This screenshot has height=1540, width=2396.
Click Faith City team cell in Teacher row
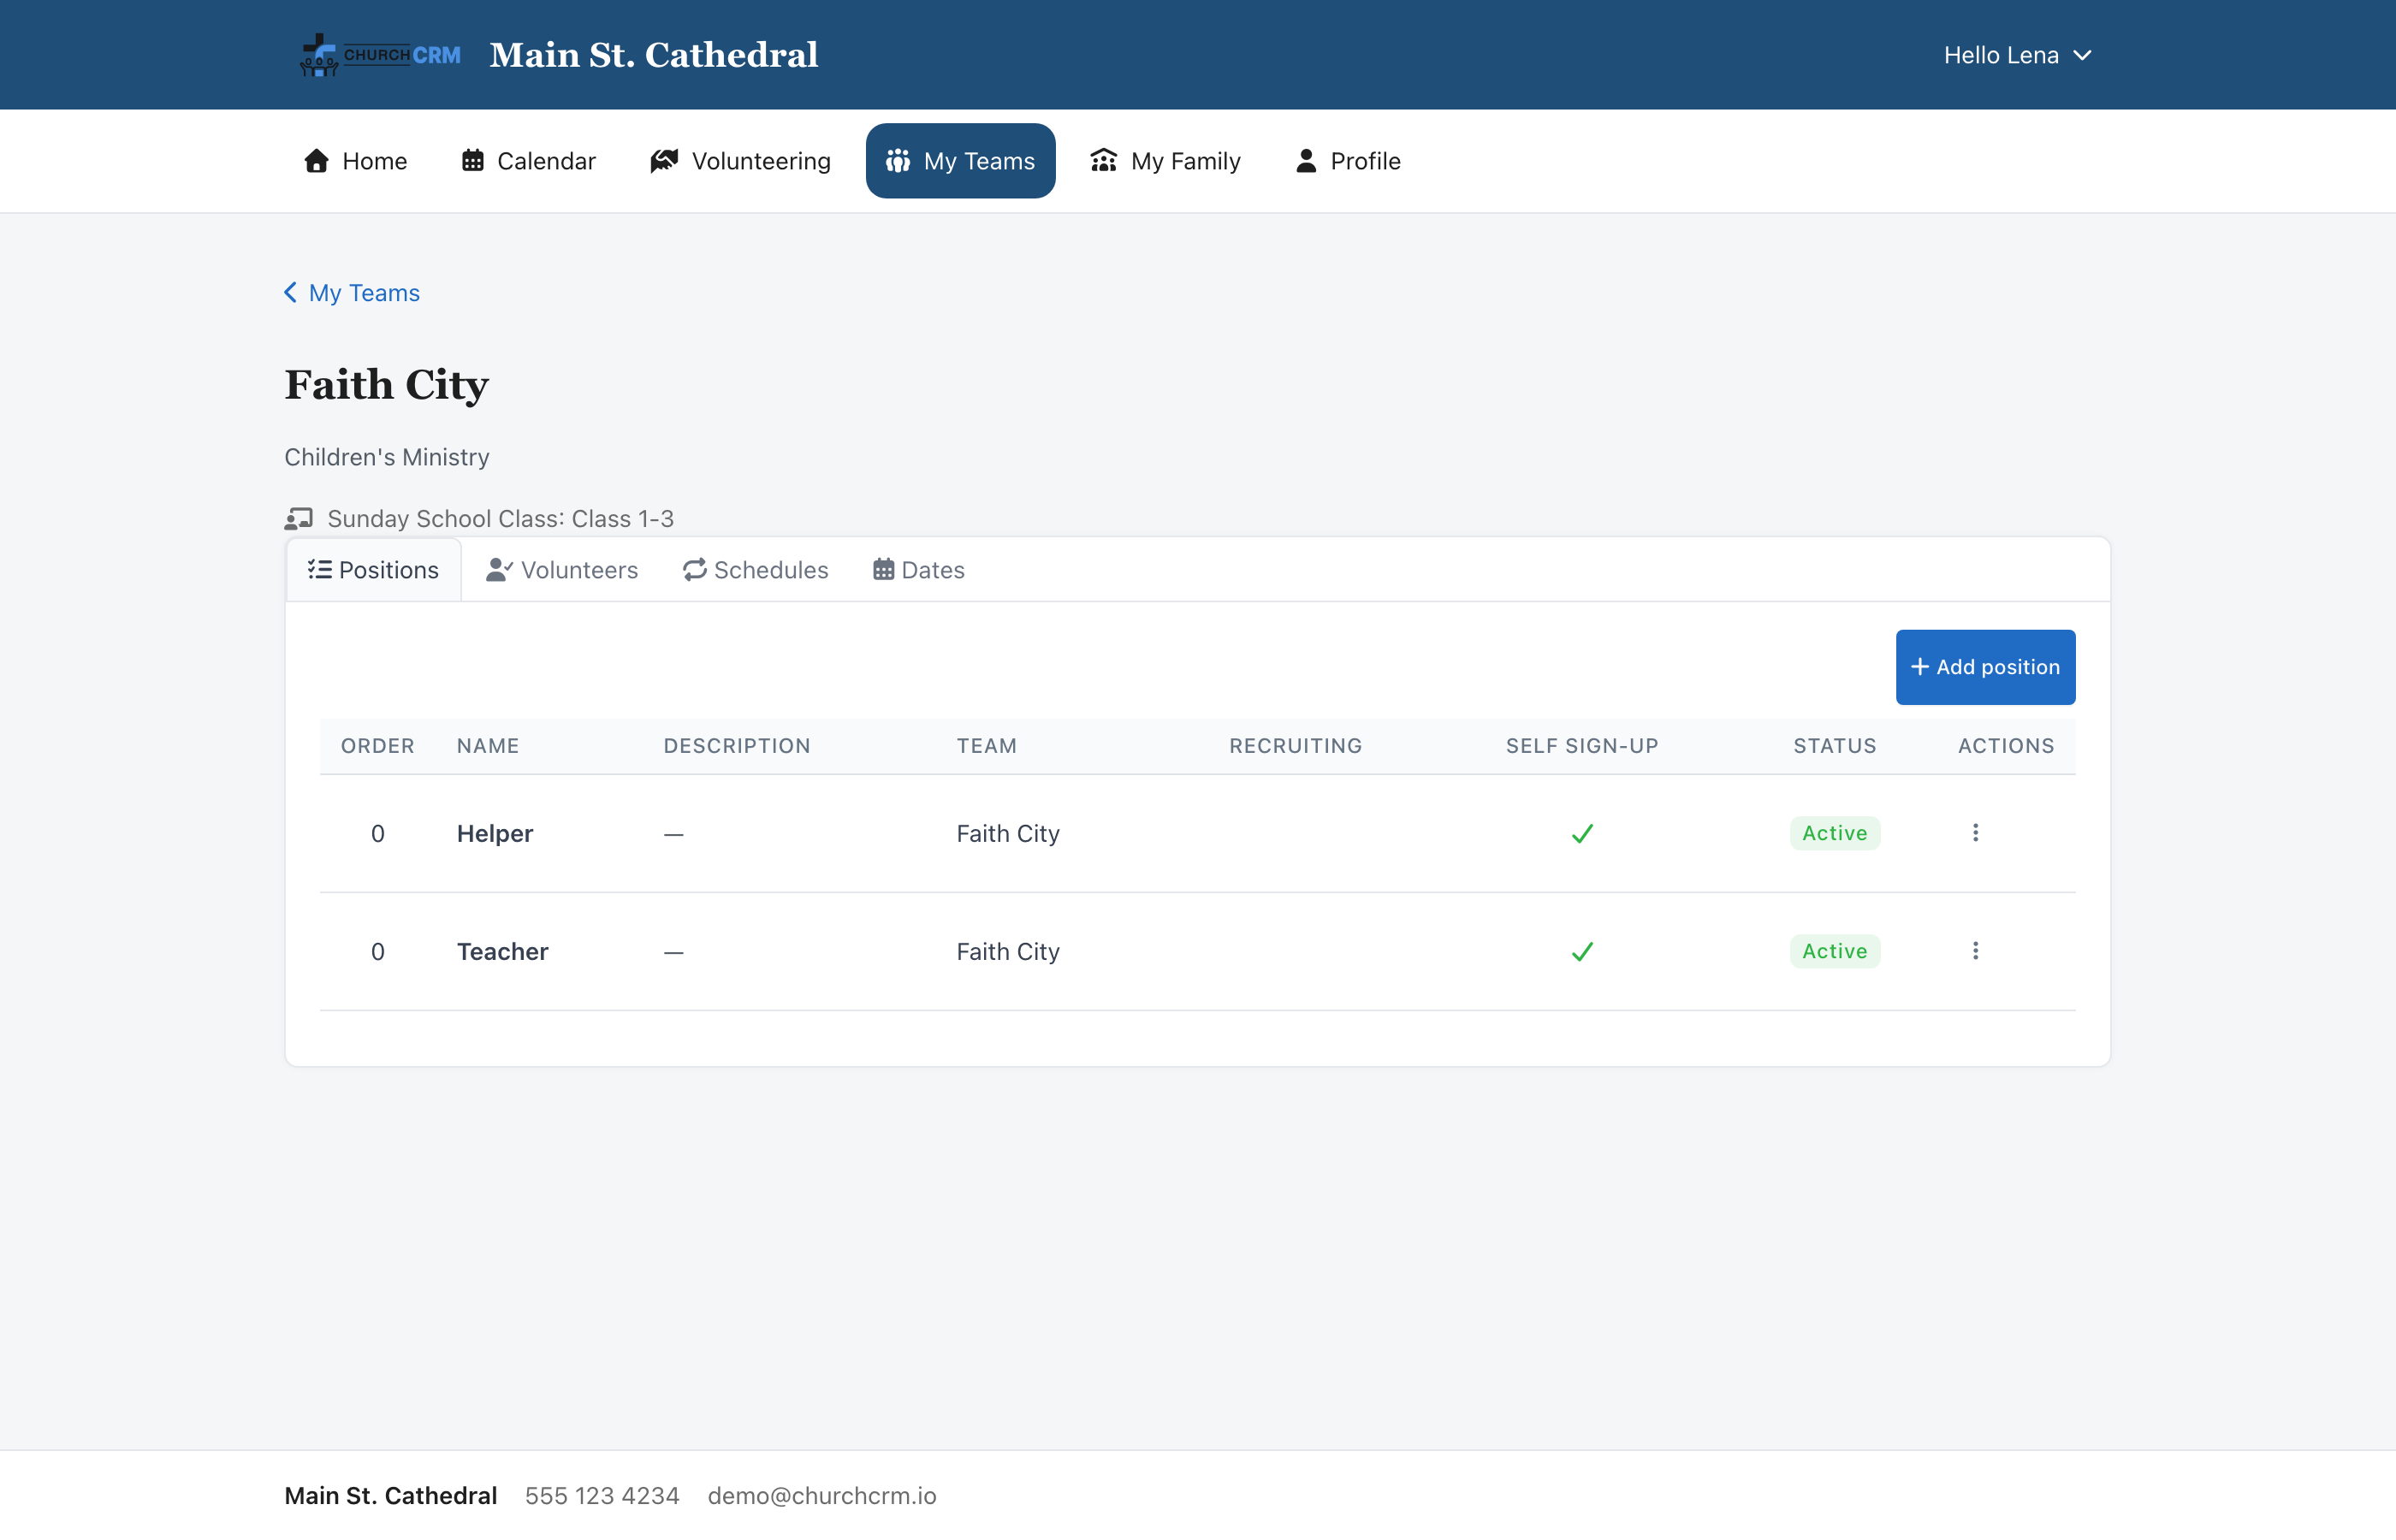pyautogui.click(x=1007, y=951)
